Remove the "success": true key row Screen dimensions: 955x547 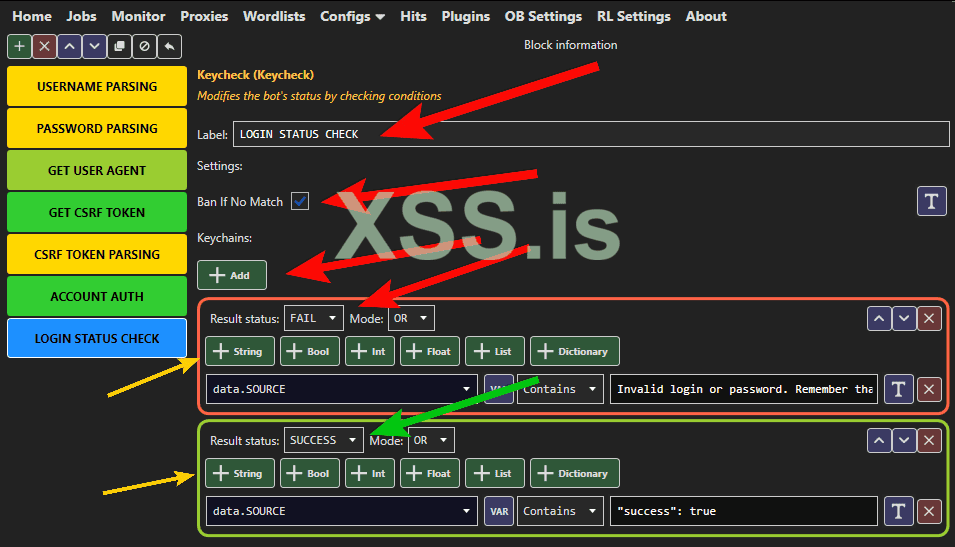pos(929,511)
